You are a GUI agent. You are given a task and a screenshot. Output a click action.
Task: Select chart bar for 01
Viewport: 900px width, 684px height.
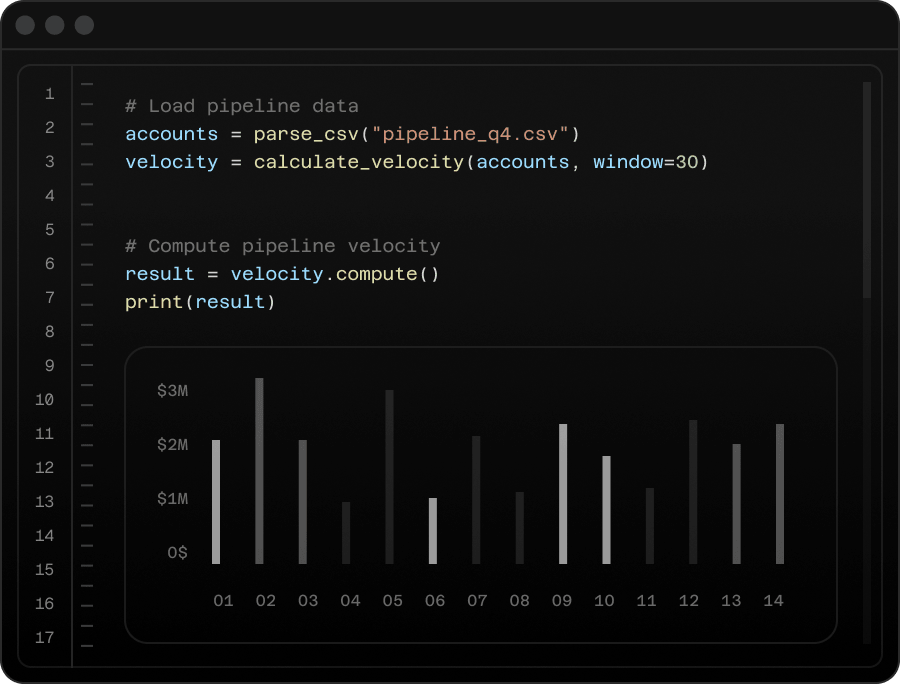216,502
